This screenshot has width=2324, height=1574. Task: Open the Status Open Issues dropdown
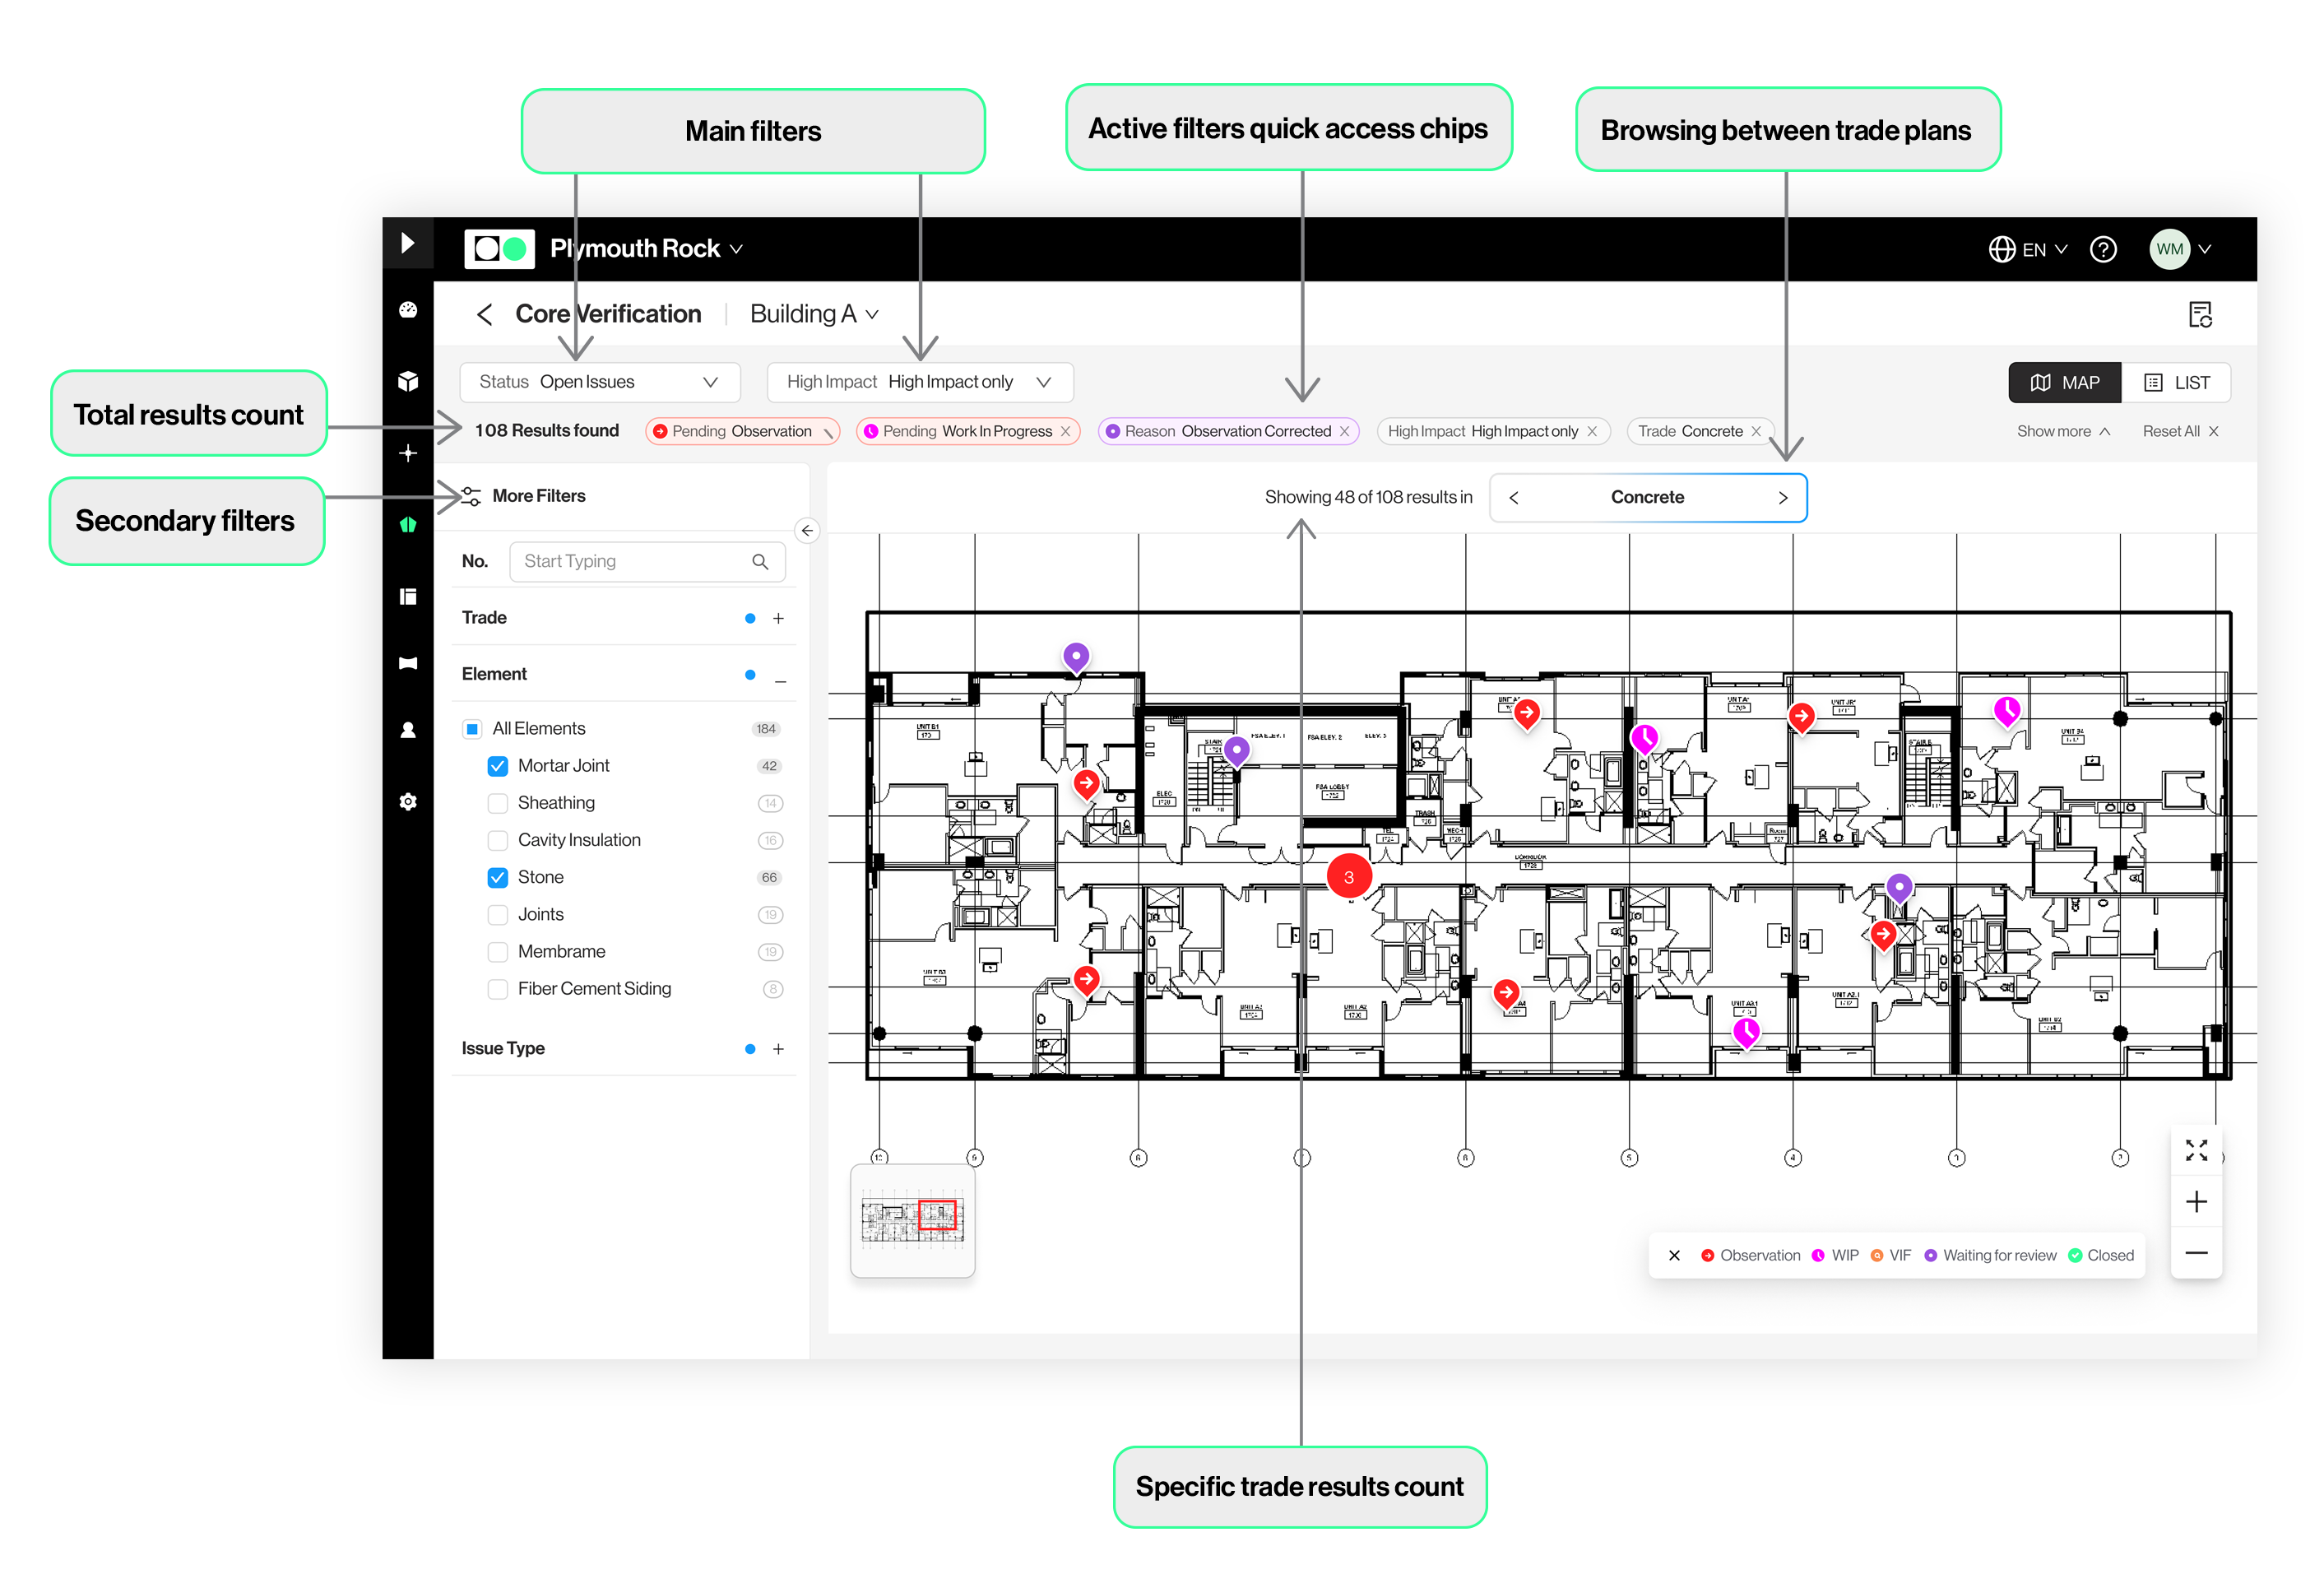[x=599, y=382]
